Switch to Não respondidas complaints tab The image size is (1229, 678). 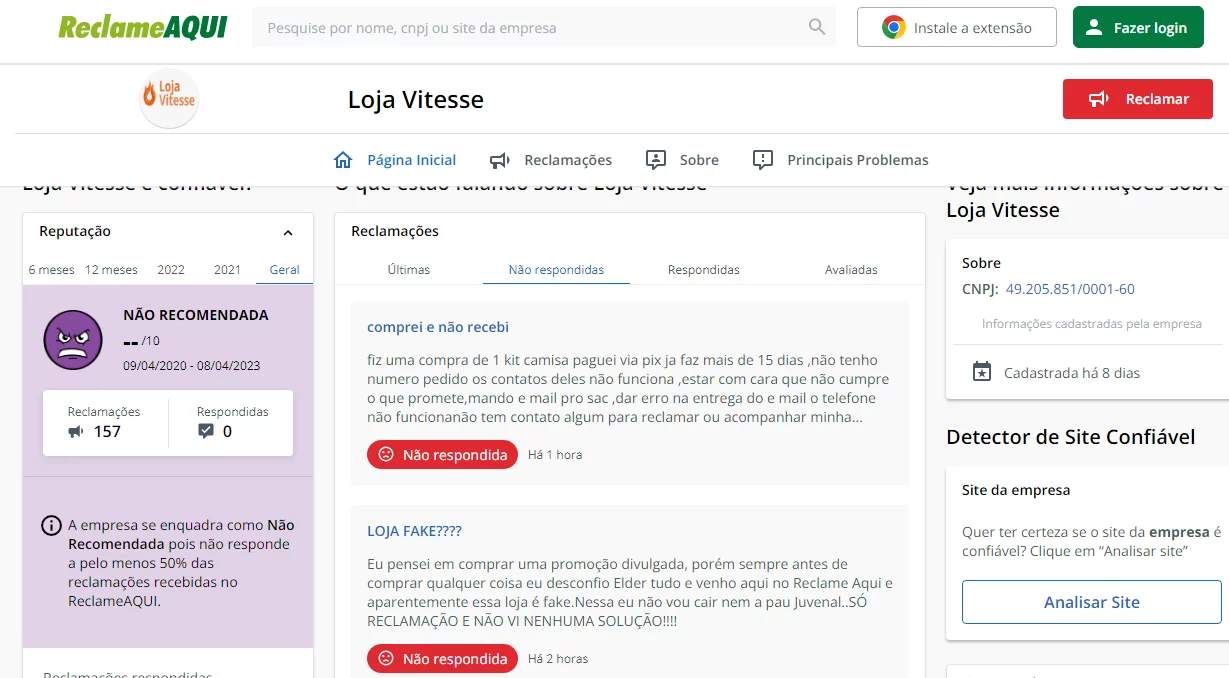[x=556, y=269]
